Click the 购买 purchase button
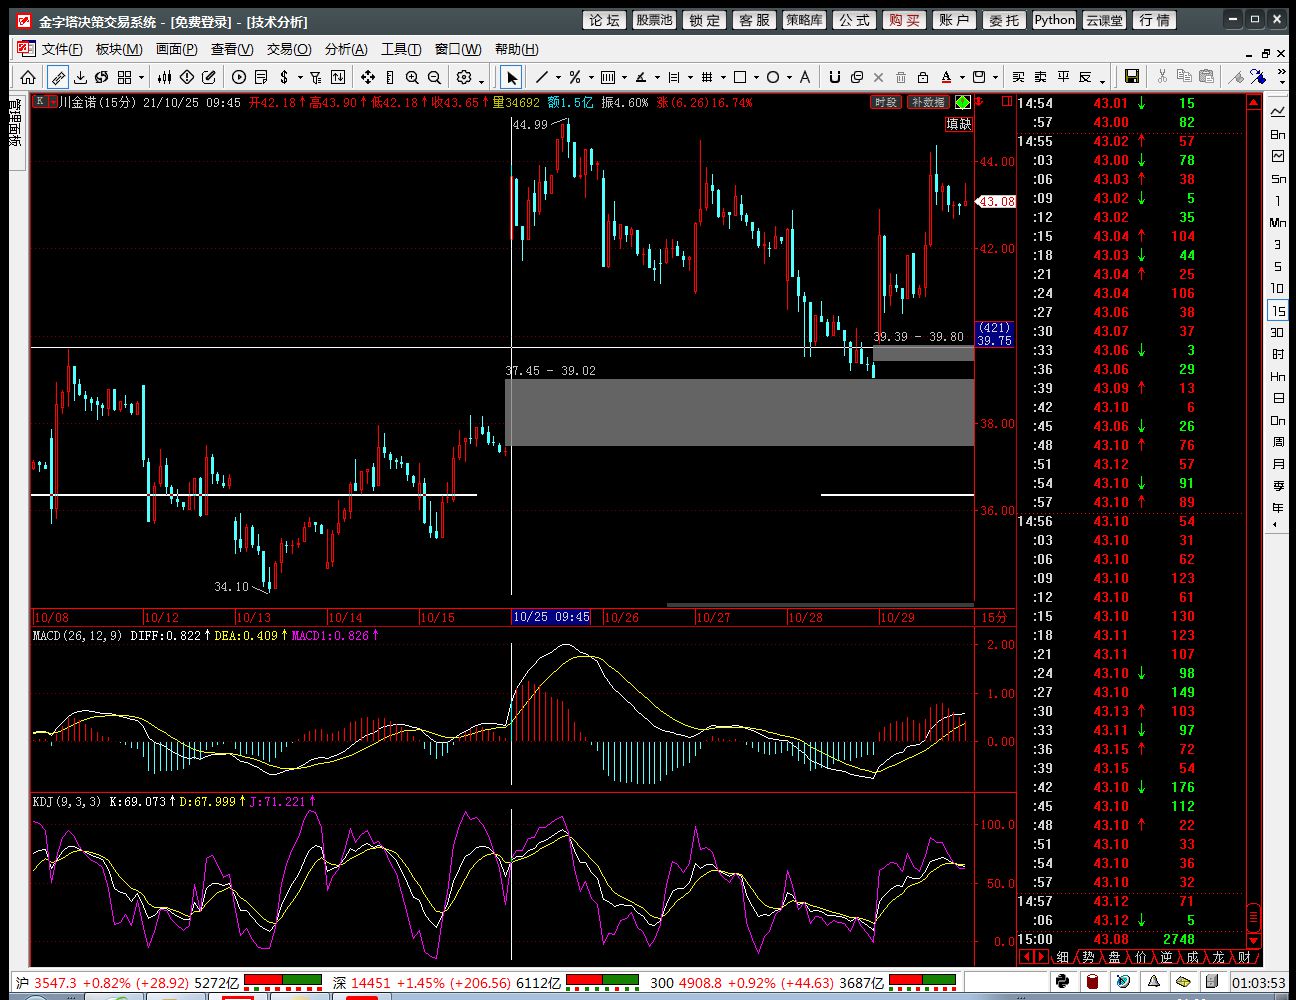The width and height of the screenshot is (1296, 1000). [905, 20]
